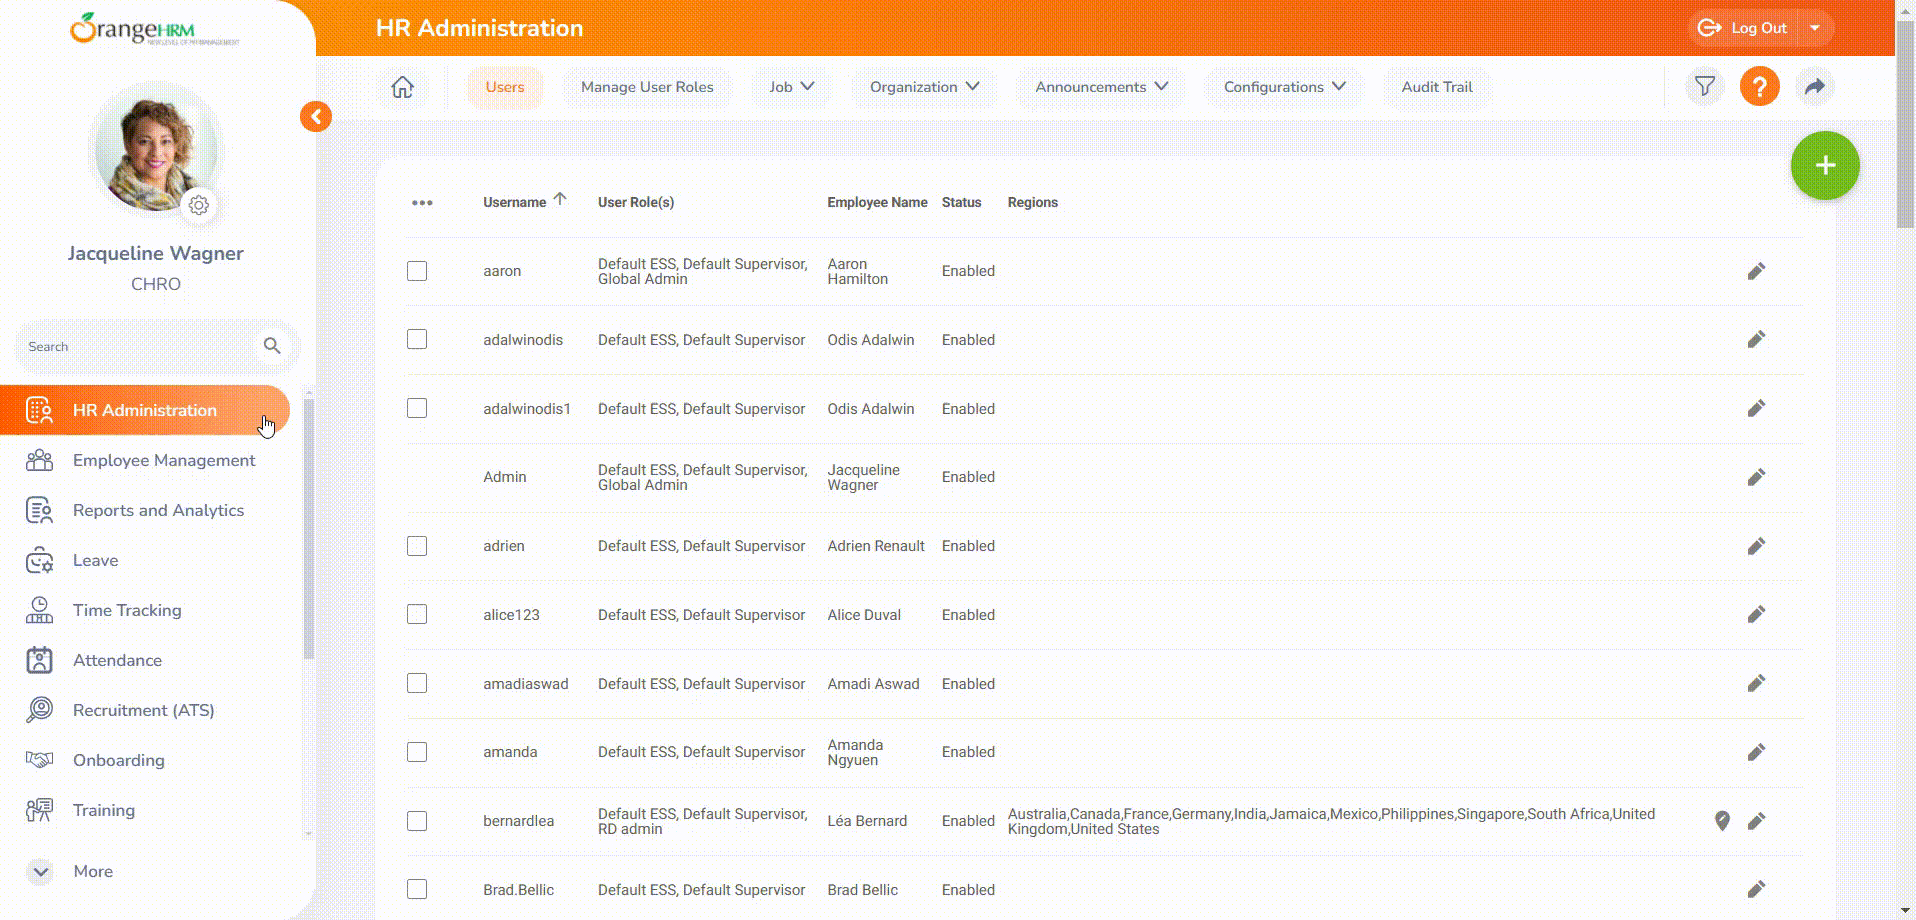Select the checkbox for bernardlea

[x=417, y=821]
